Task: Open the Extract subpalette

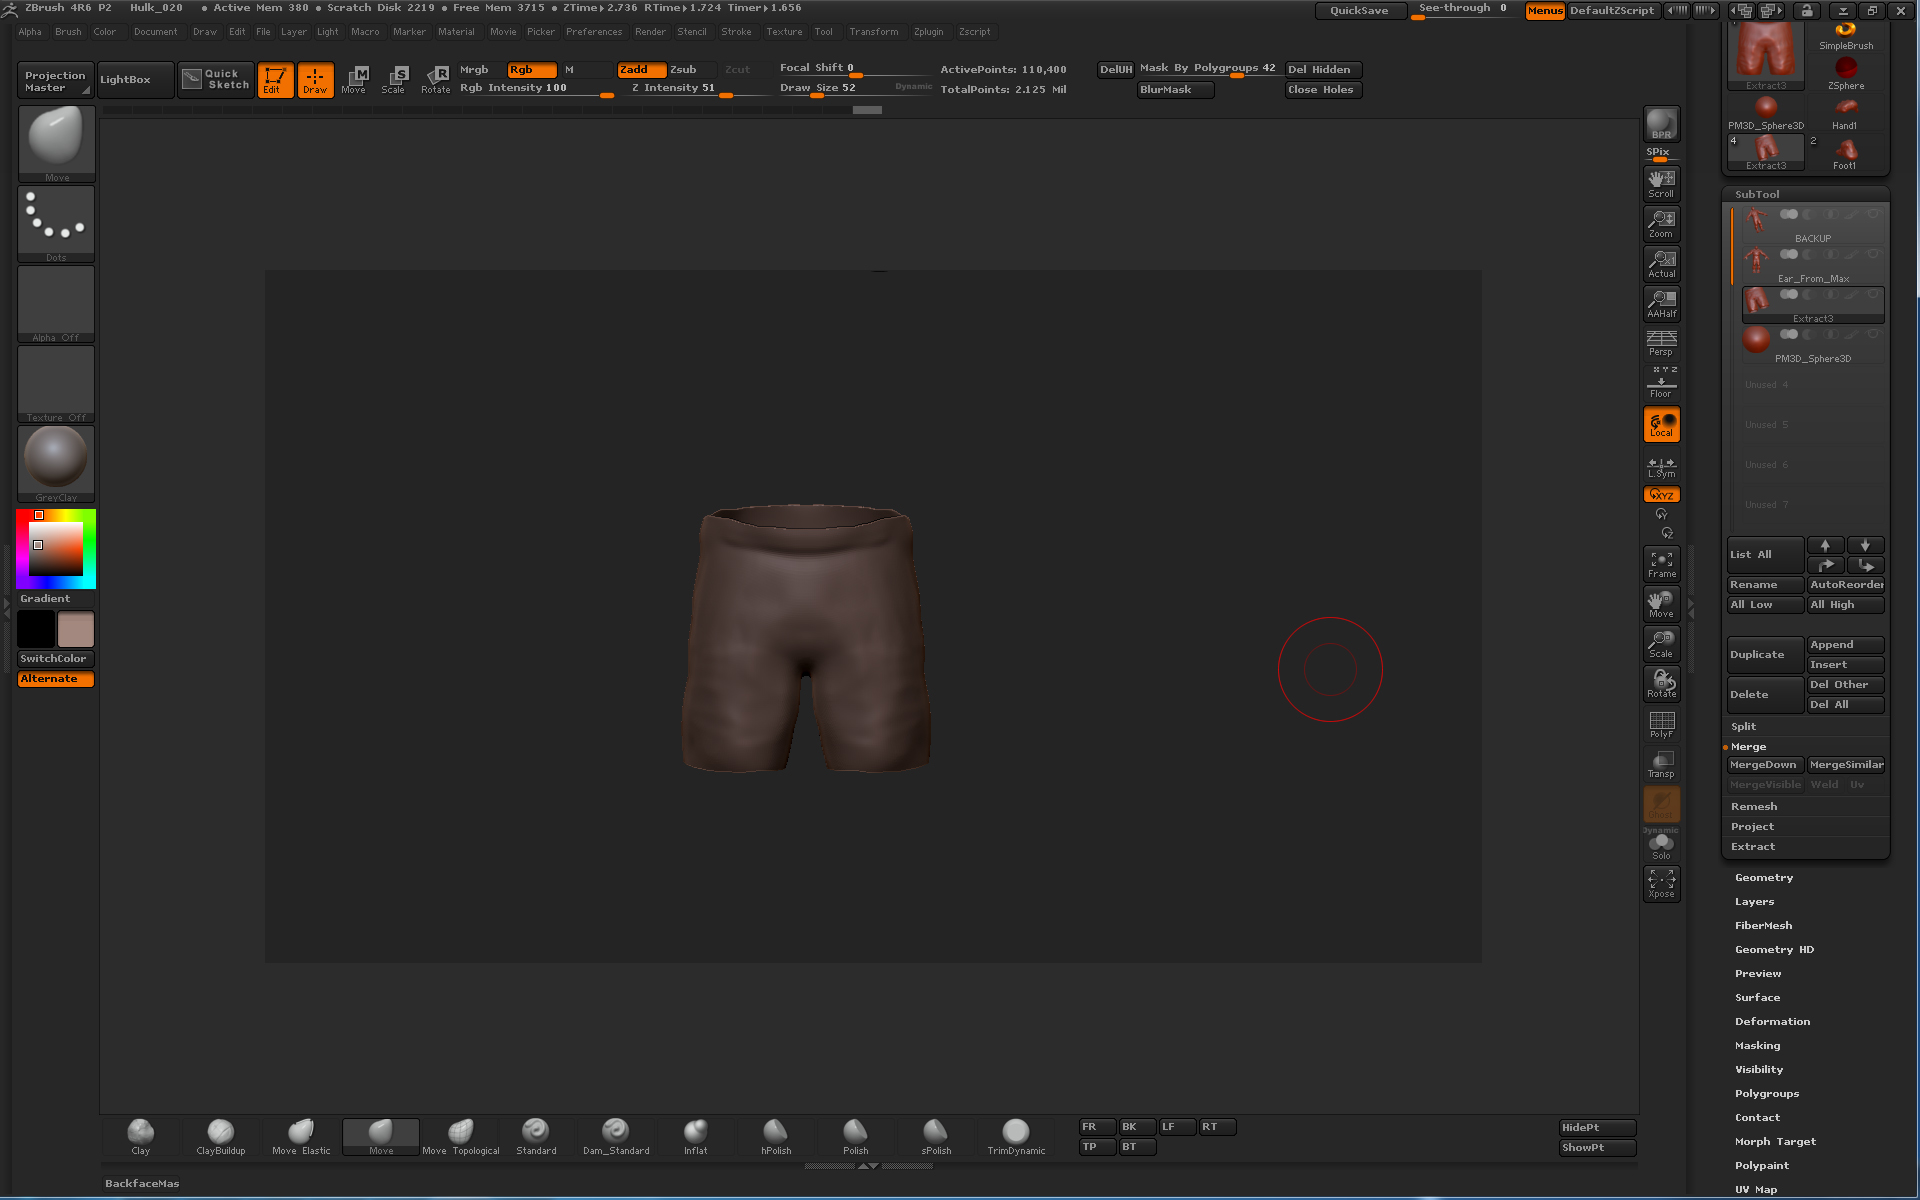Action: point(1753,847)
